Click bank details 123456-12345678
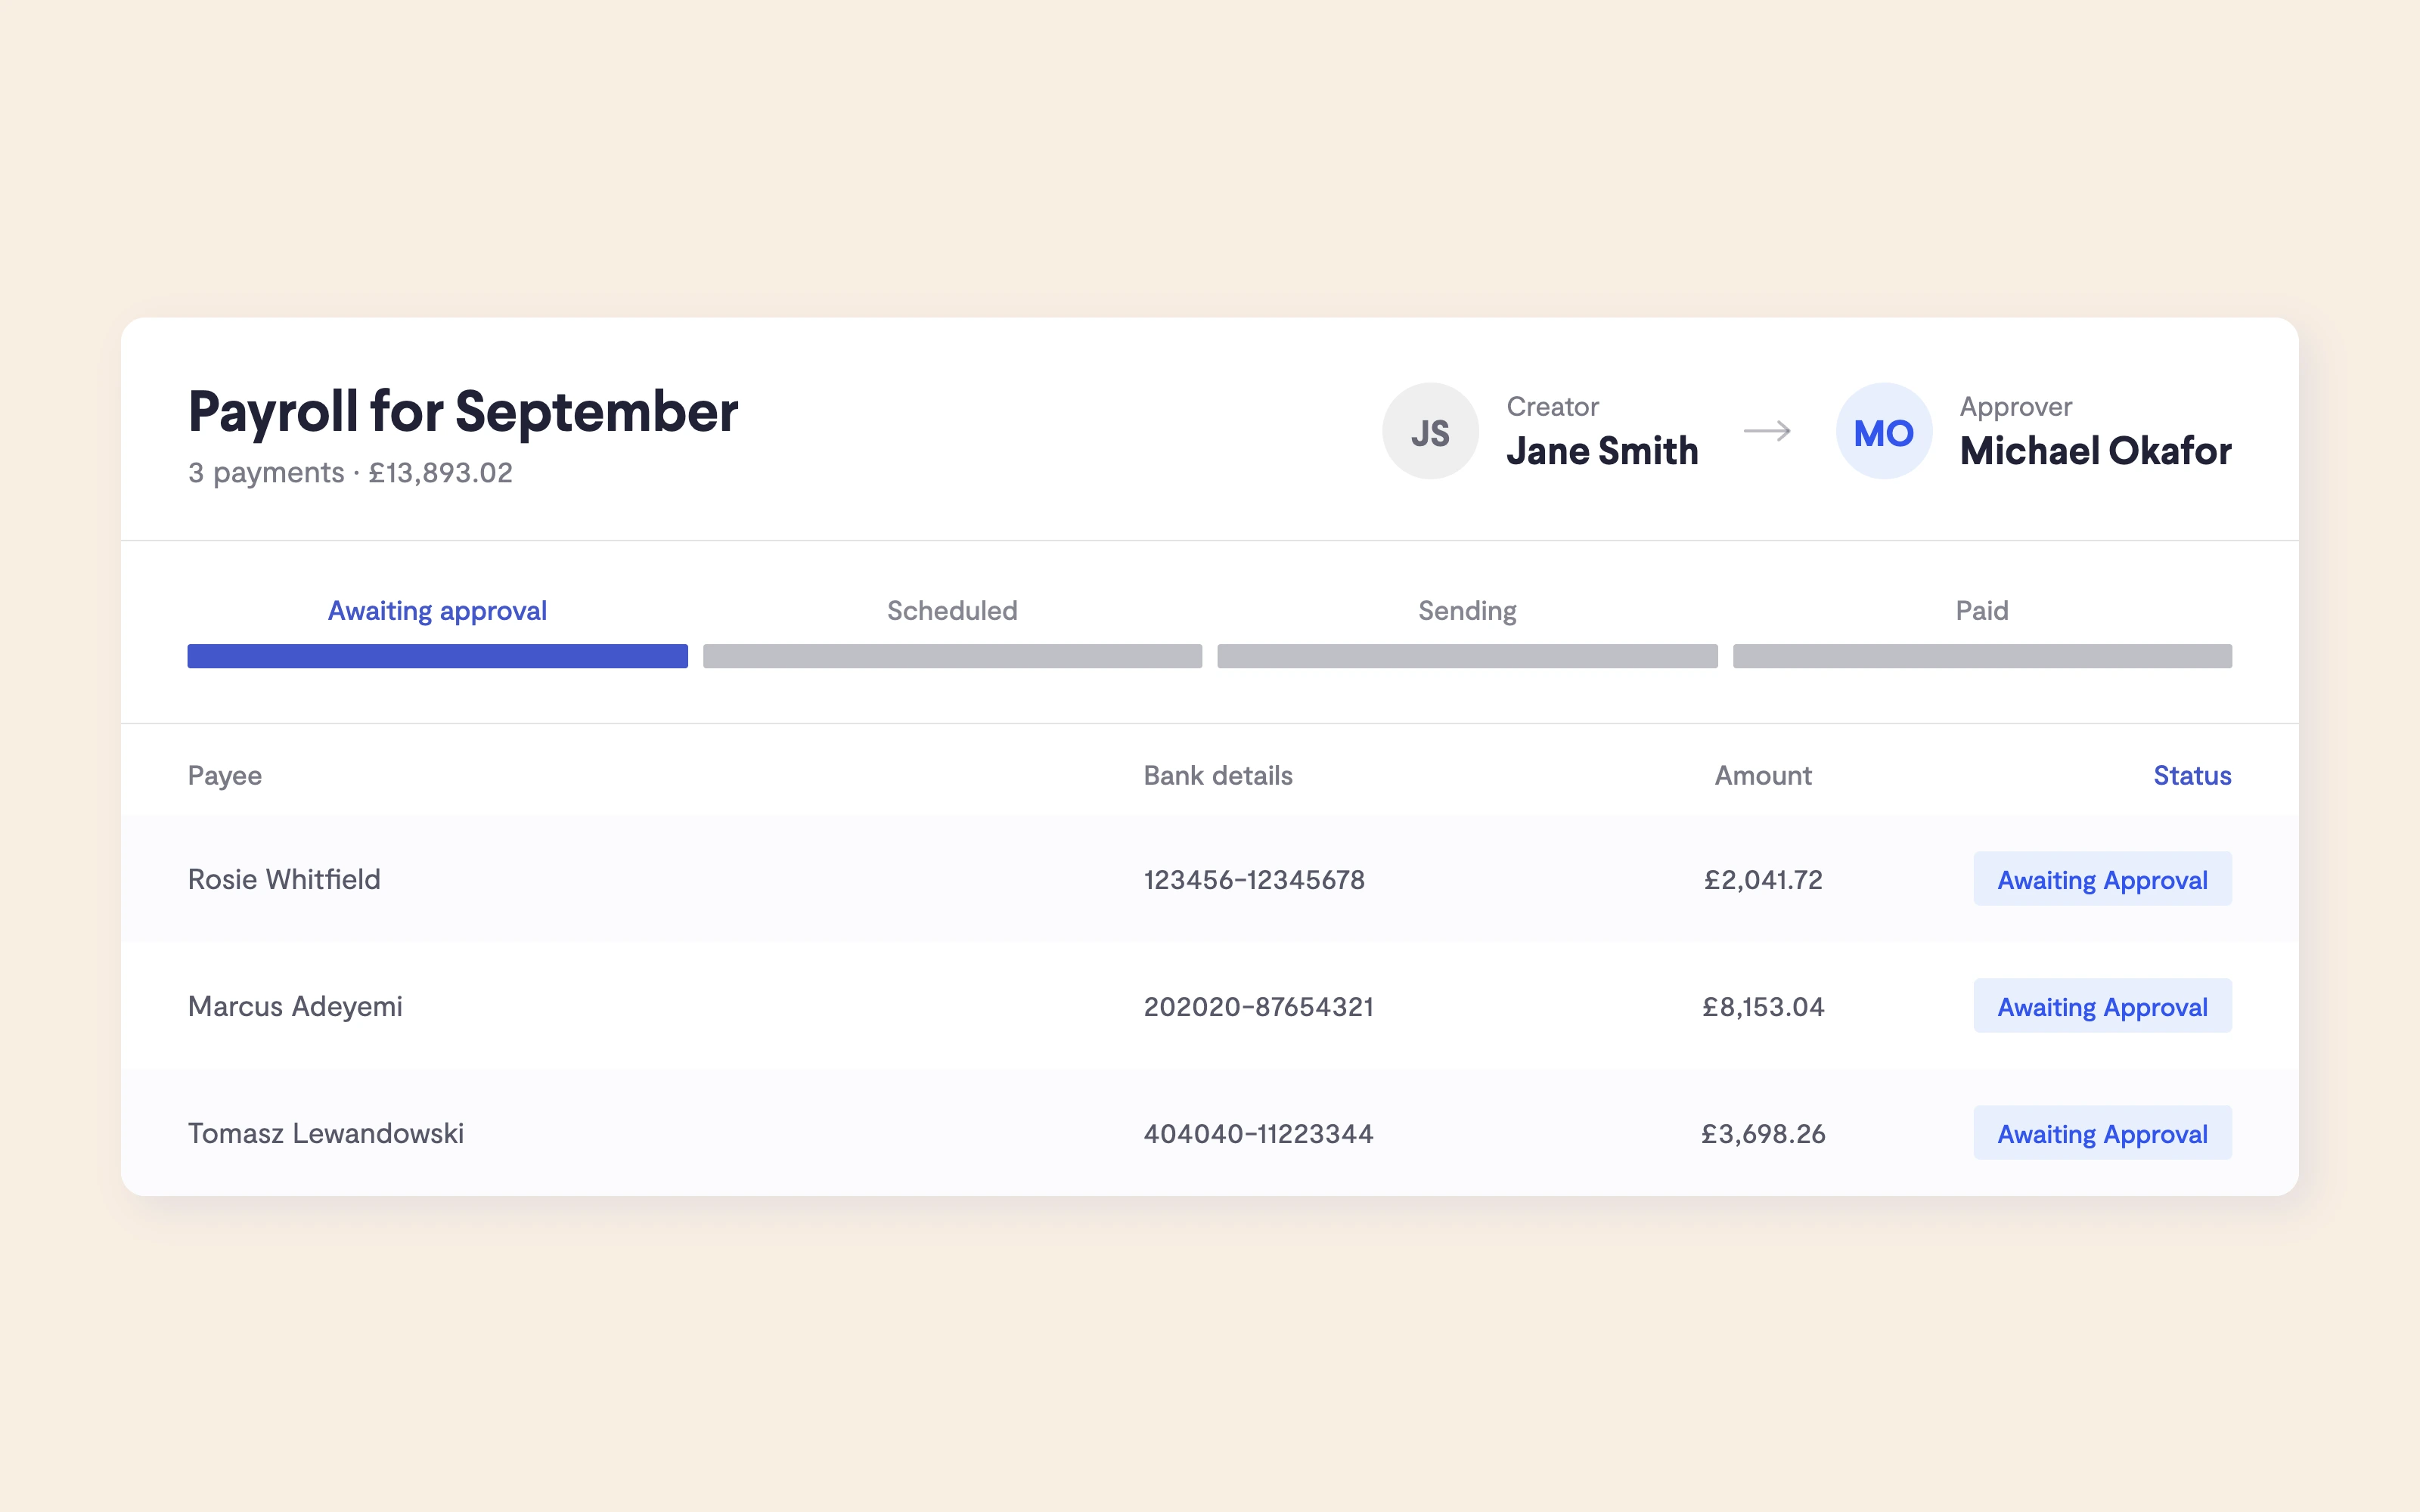This screenshot has width=2420, height=1512. [1254, 880]
